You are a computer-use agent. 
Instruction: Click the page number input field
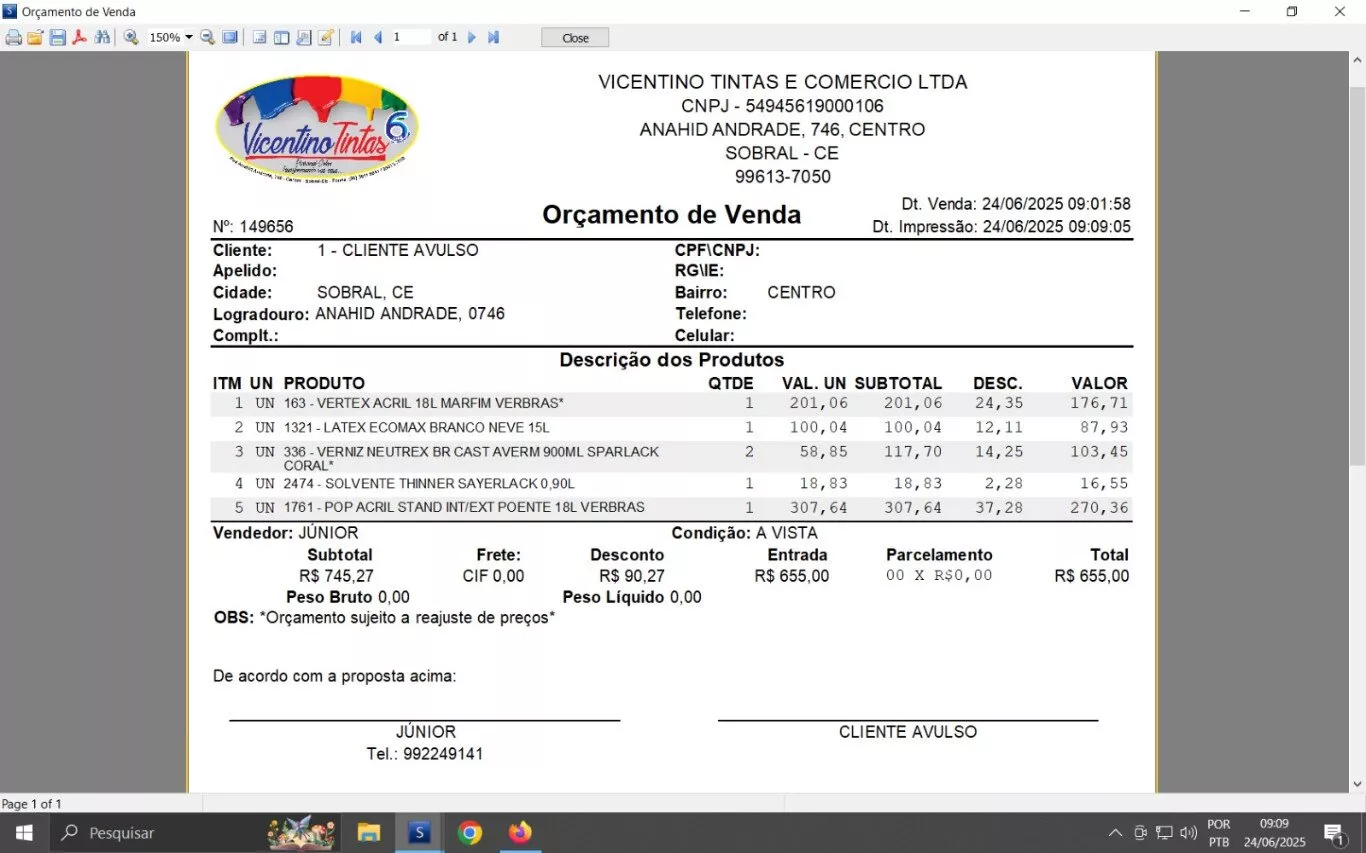pos(410,37)
